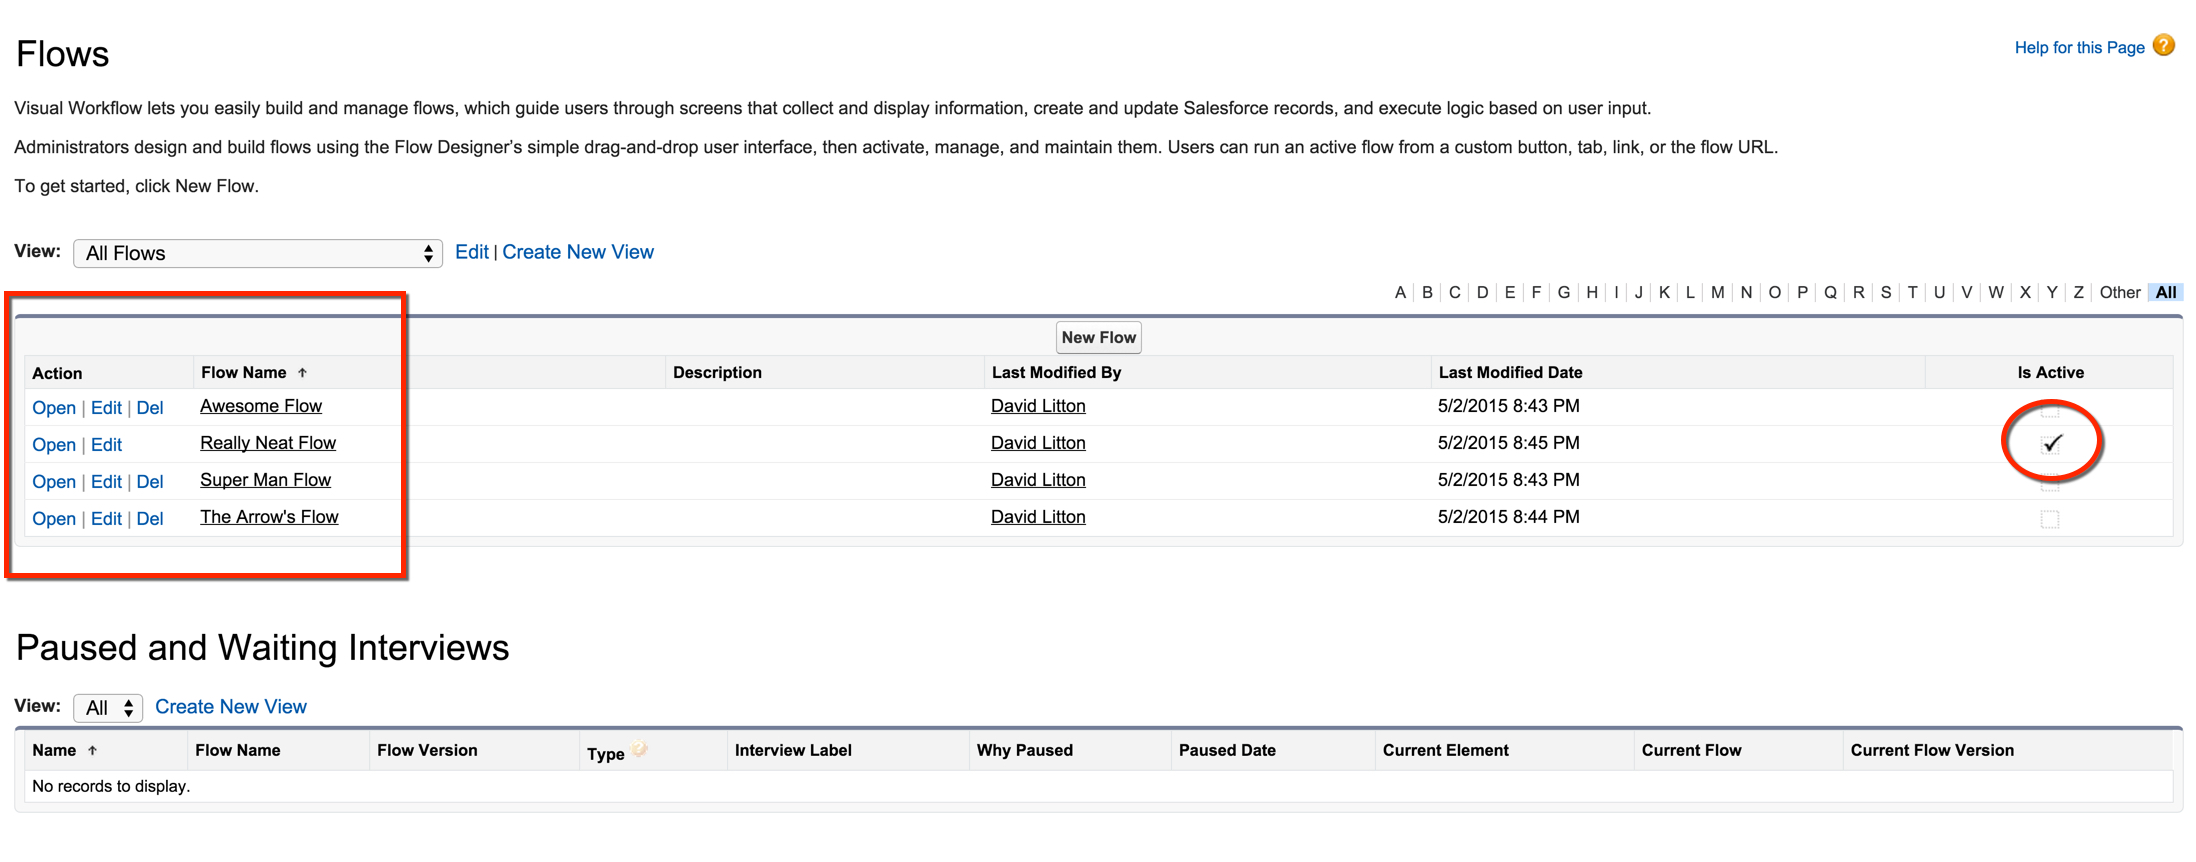Toggle the Is Active checkbox for Awesome Flow
The image size is (2196, 862).
pyautogui.click(x=2050, y=409)
